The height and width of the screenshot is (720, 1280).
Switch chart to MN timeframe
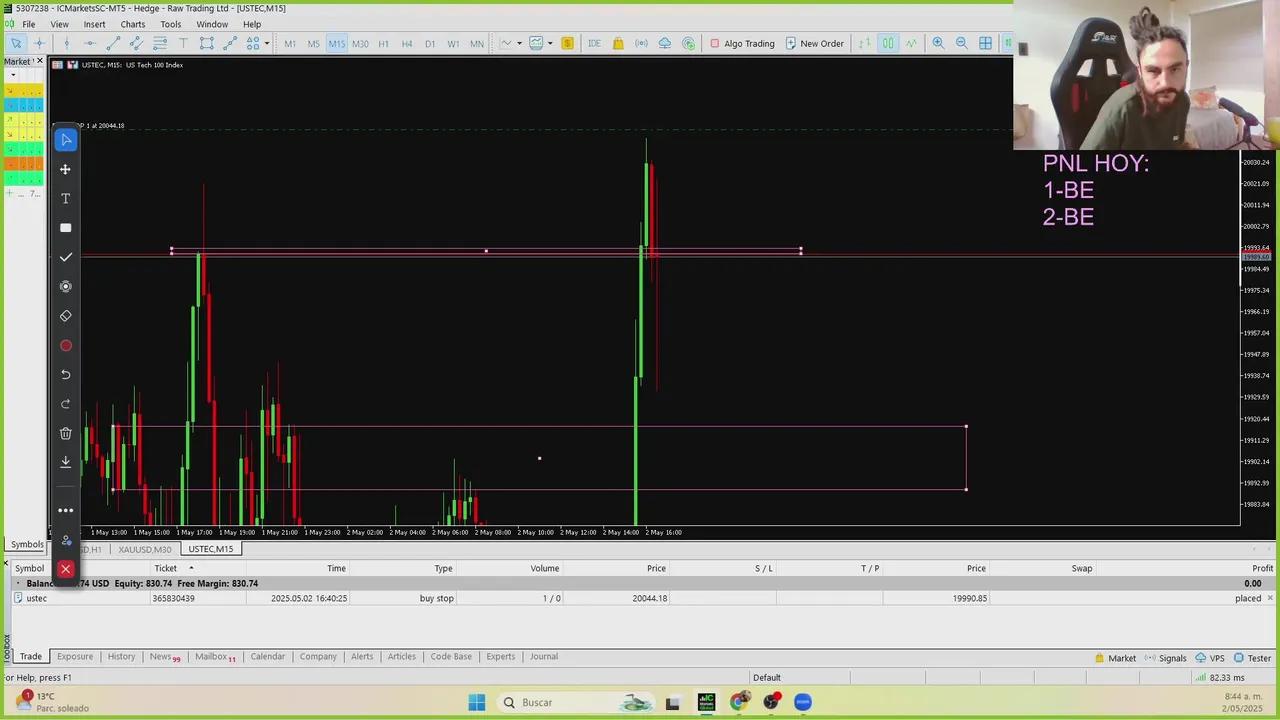tap(477, 43)
